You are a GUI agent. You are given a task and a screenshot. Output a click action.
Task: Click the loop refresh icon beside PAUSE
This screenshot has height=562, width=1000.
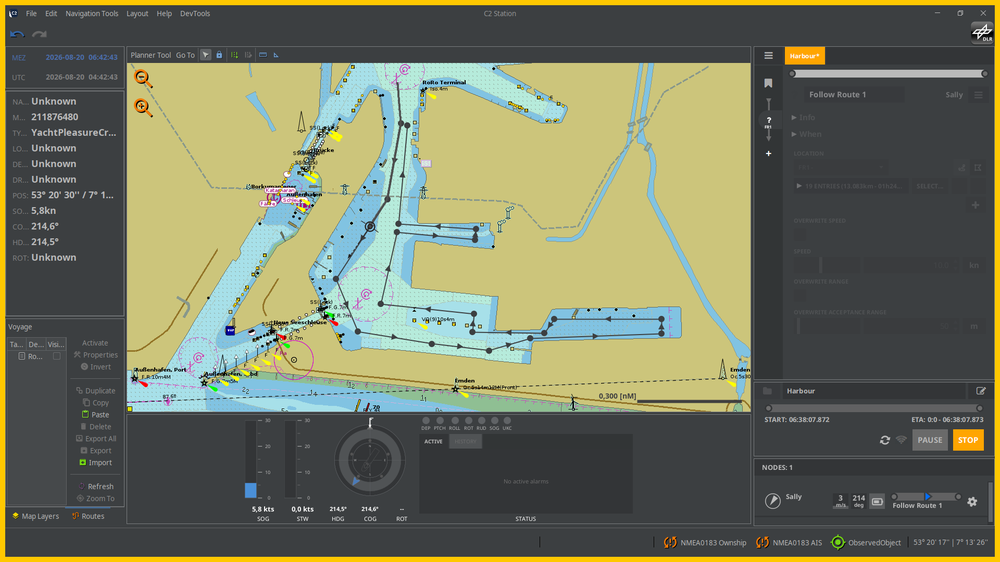(885, 440)
